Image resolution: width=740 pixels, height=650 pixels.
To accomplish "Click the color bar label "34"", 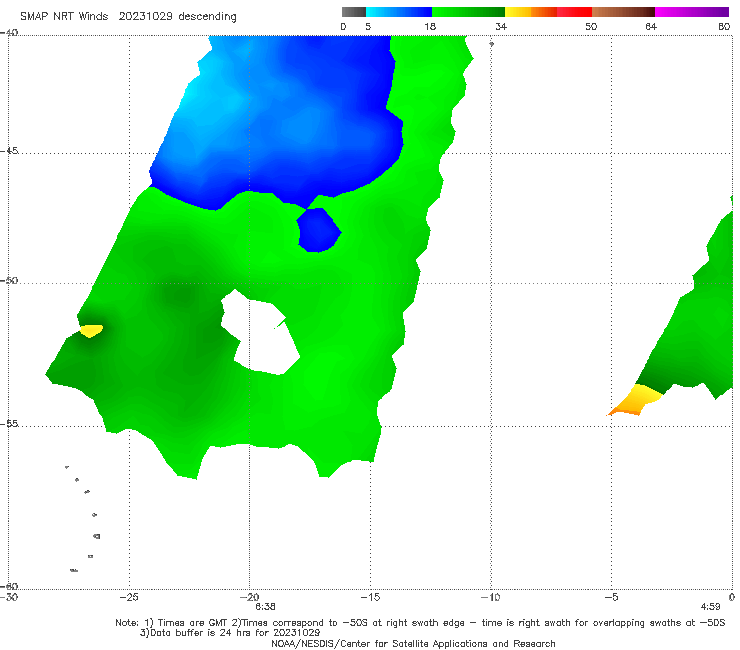I will coord(501,26).
